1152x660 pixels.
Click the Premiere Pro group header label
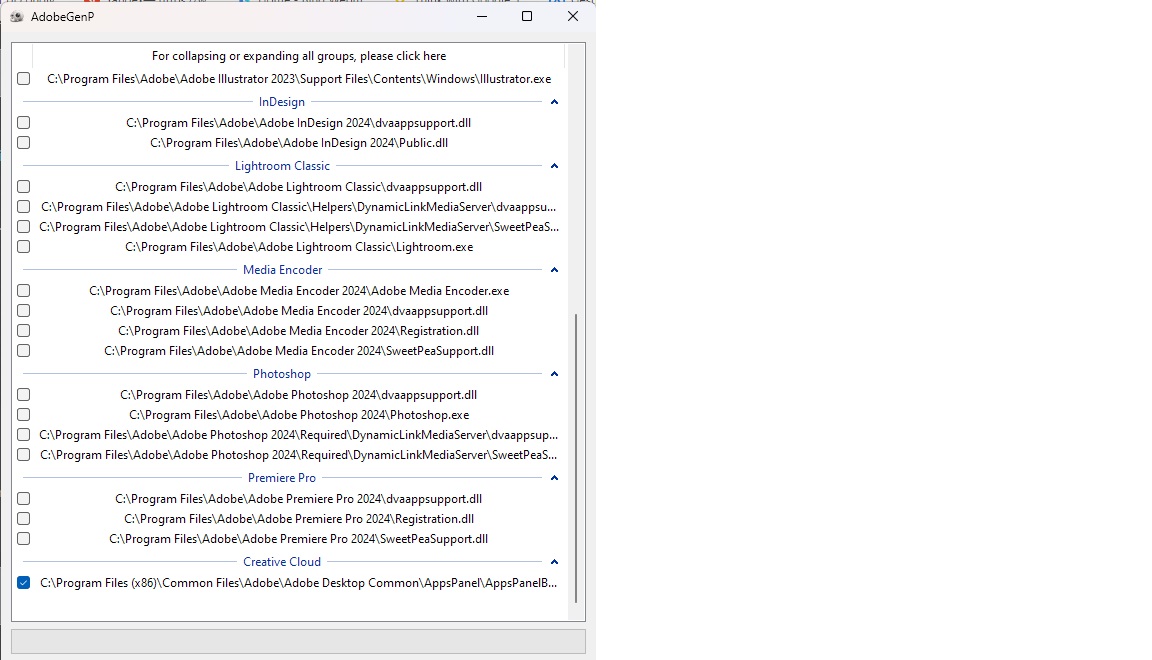[281, 478]
